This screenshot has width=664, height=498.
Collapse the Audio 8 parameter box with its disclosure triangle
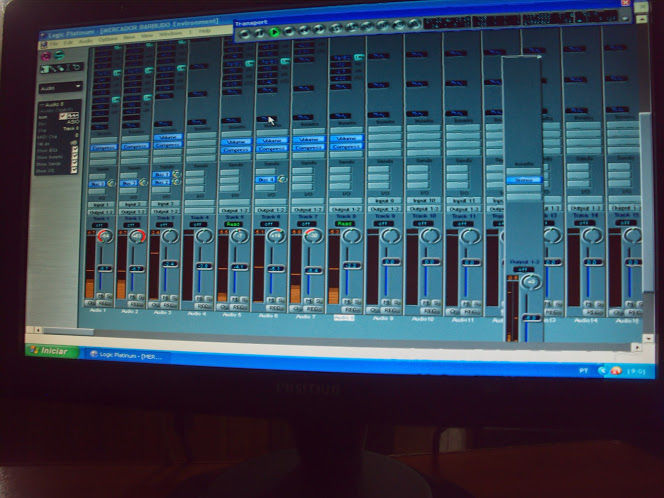click(x=42, y=104)
